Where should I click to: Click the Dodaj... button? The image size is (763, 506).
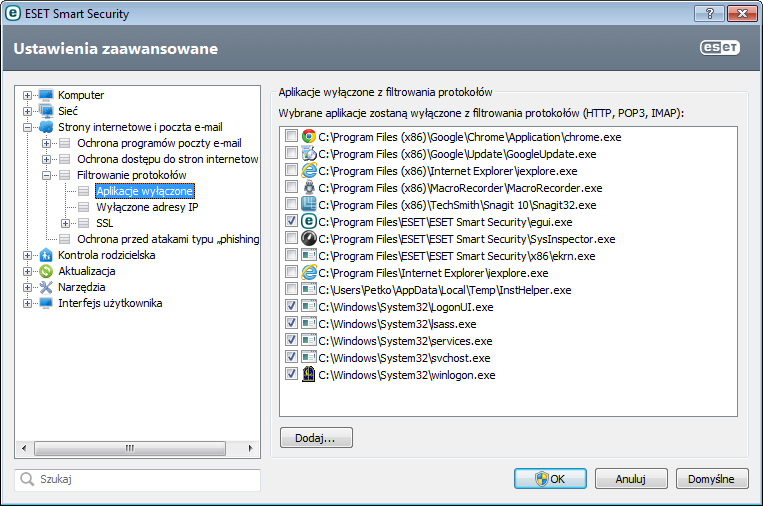(x=316, y=438)
